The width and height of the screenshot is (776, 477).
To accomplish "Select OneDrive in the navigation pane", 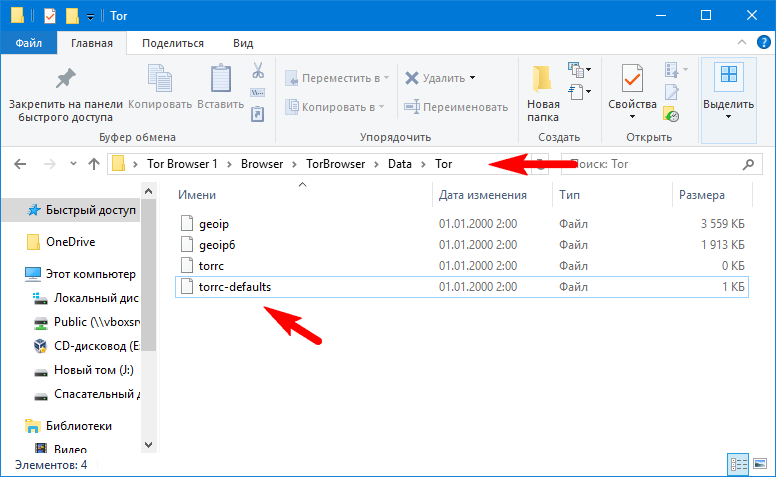I will (x=70, y=242).
